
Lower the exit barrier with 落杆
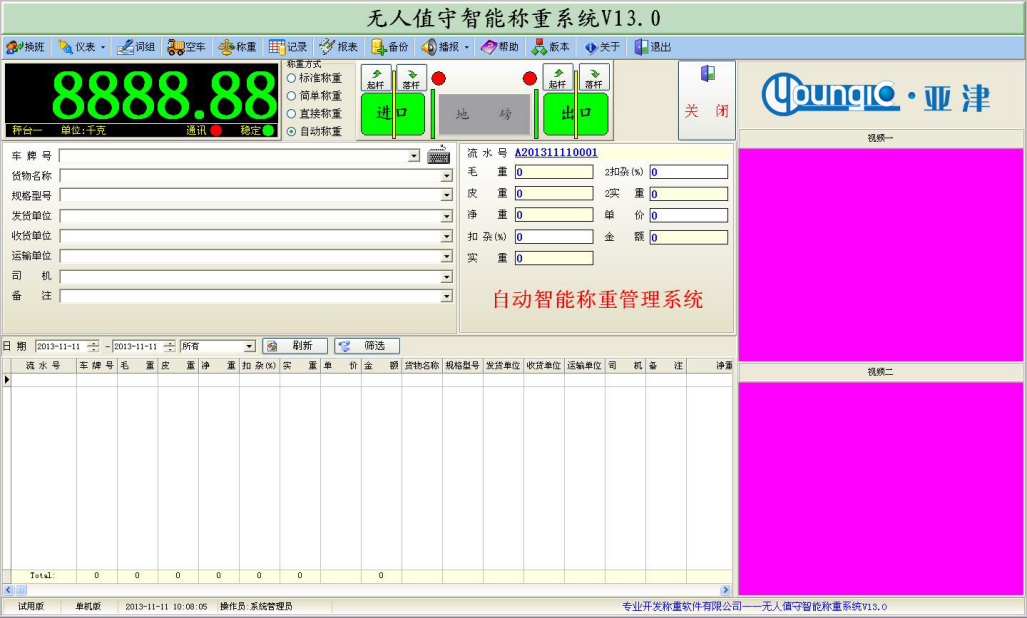point(594,78)
